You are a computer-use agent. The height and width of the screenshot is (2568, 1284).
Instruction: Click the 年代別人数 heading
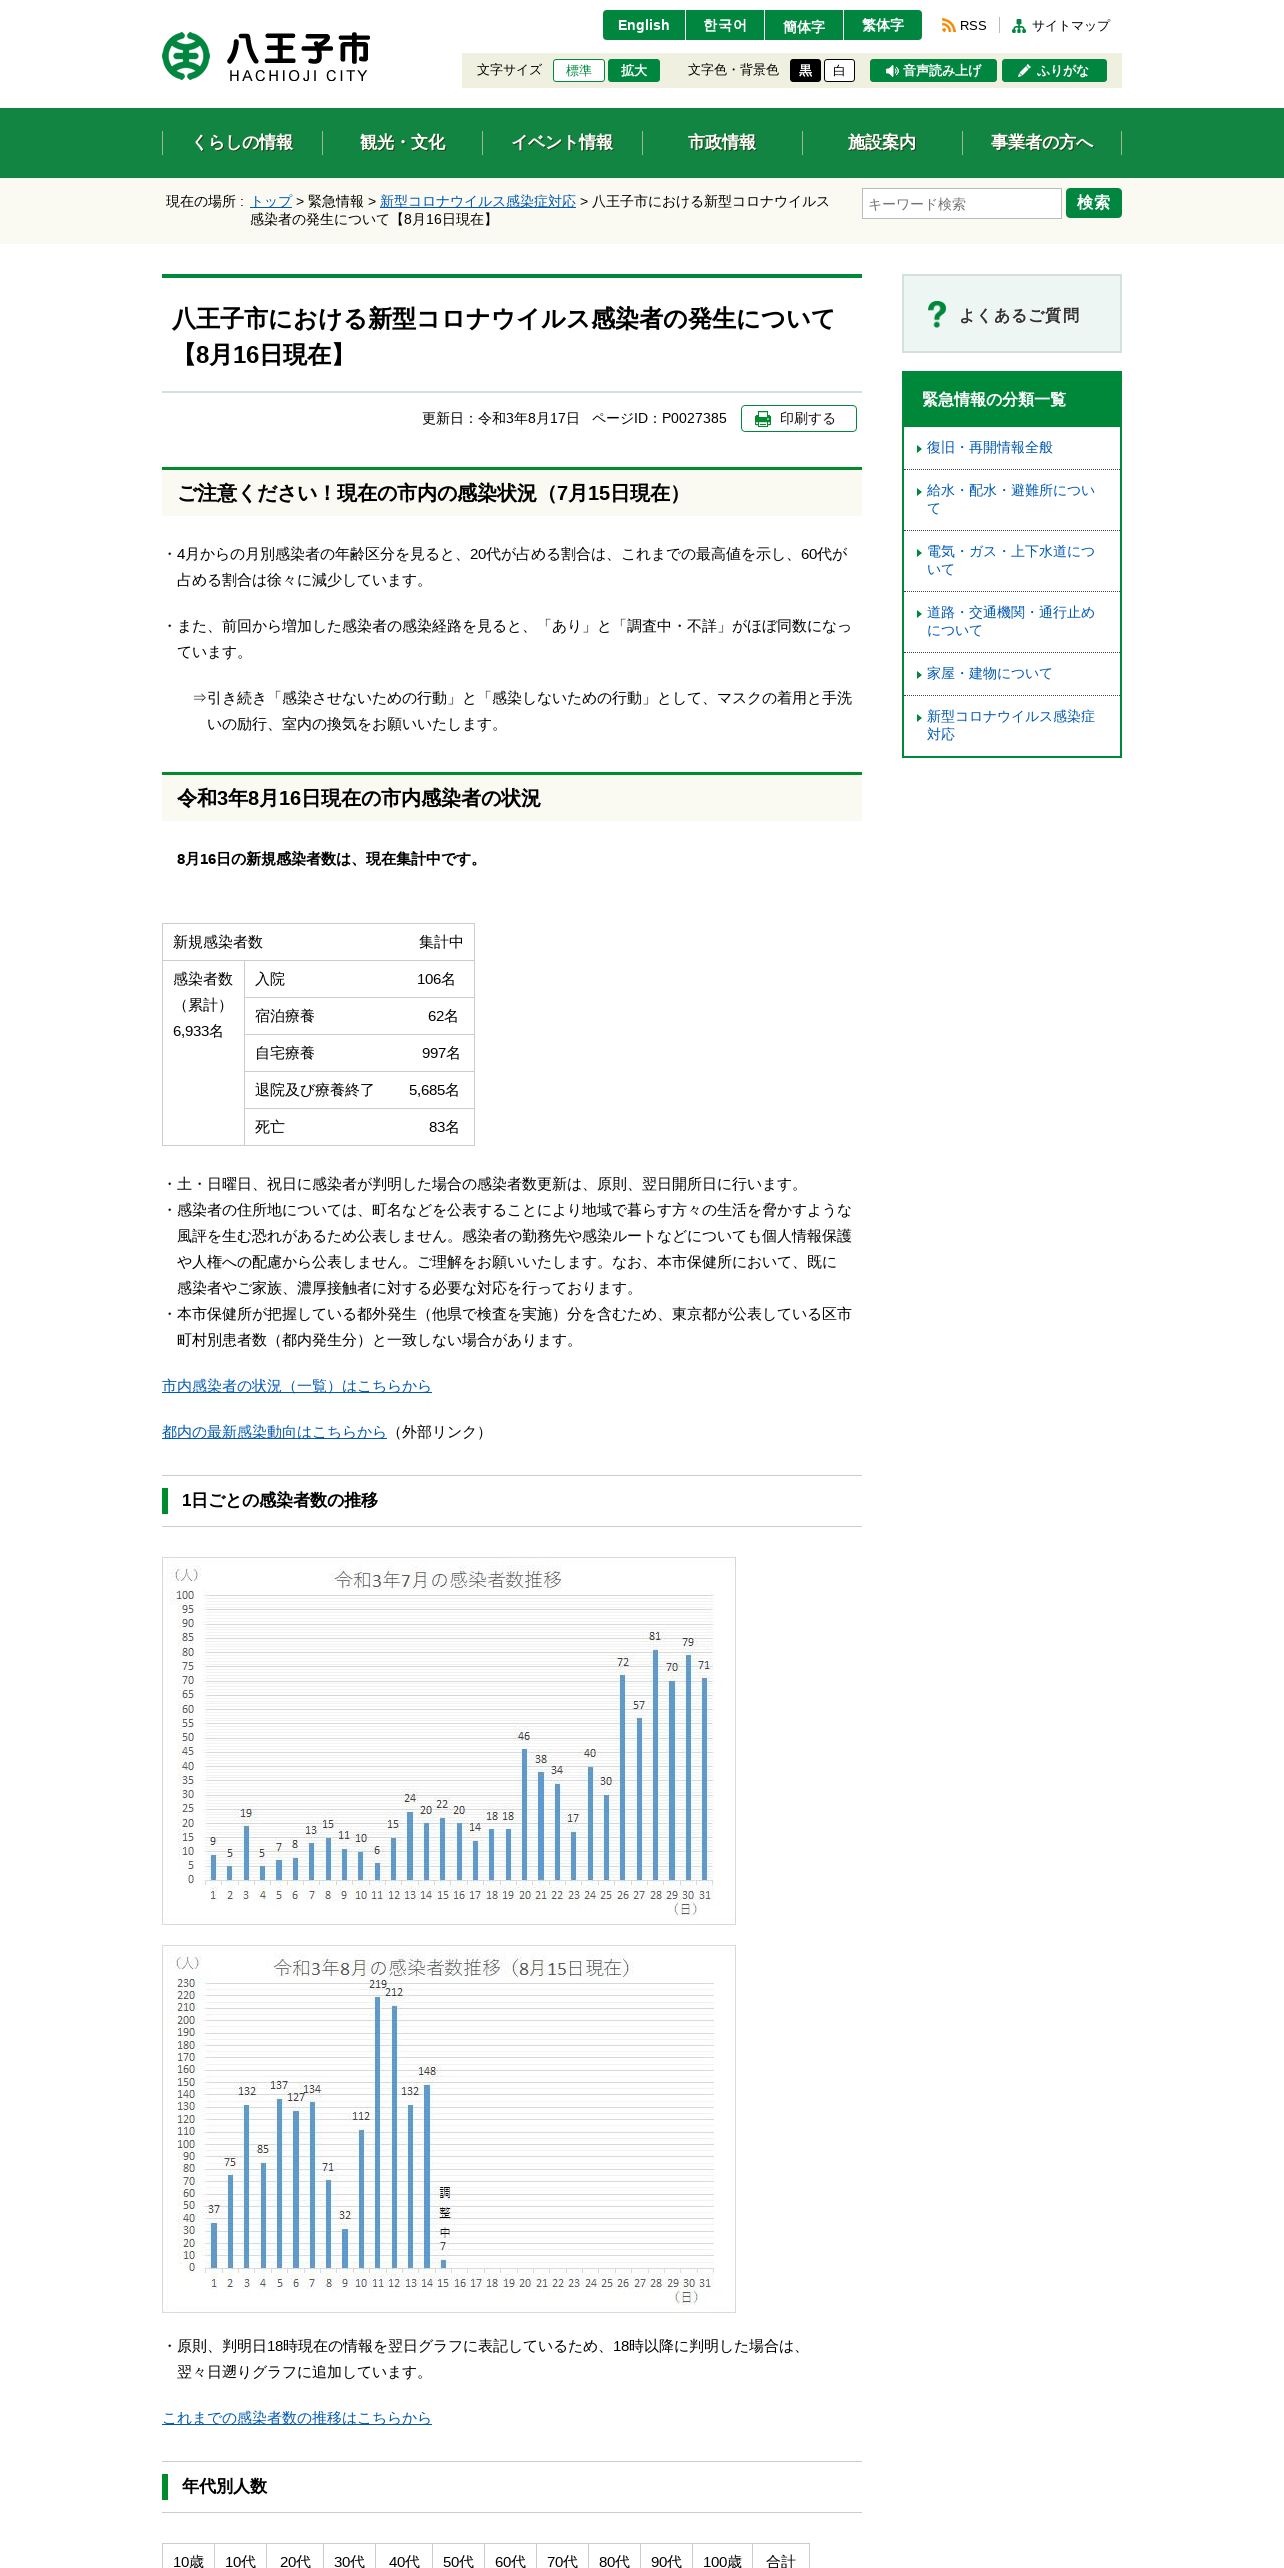224,2486
